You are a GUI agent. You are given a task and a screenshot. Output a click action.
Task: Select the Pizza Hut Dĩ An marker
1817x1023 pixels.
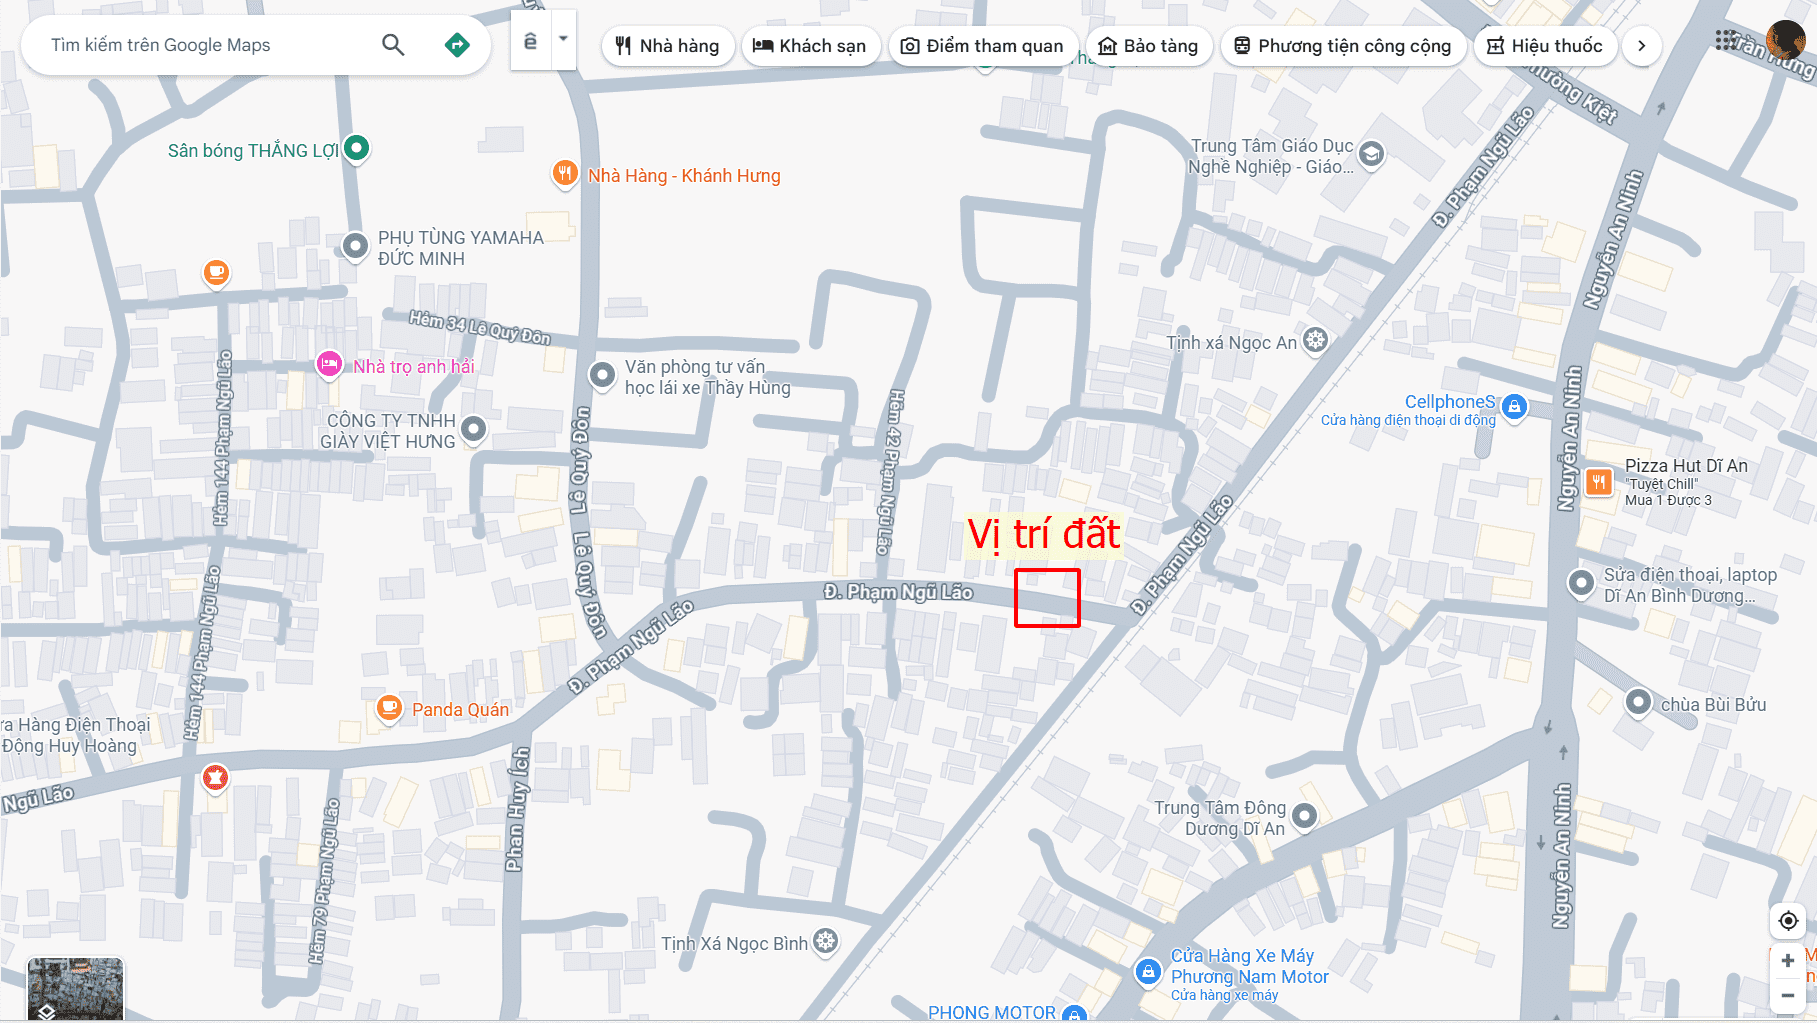1599,483
